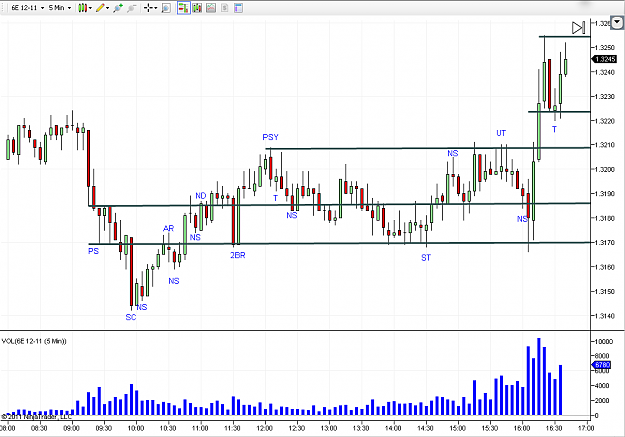Image resolution: width=625 pixels, height=437 pixels.
Task: Click the ND annotation label
Action: [200, 196]
